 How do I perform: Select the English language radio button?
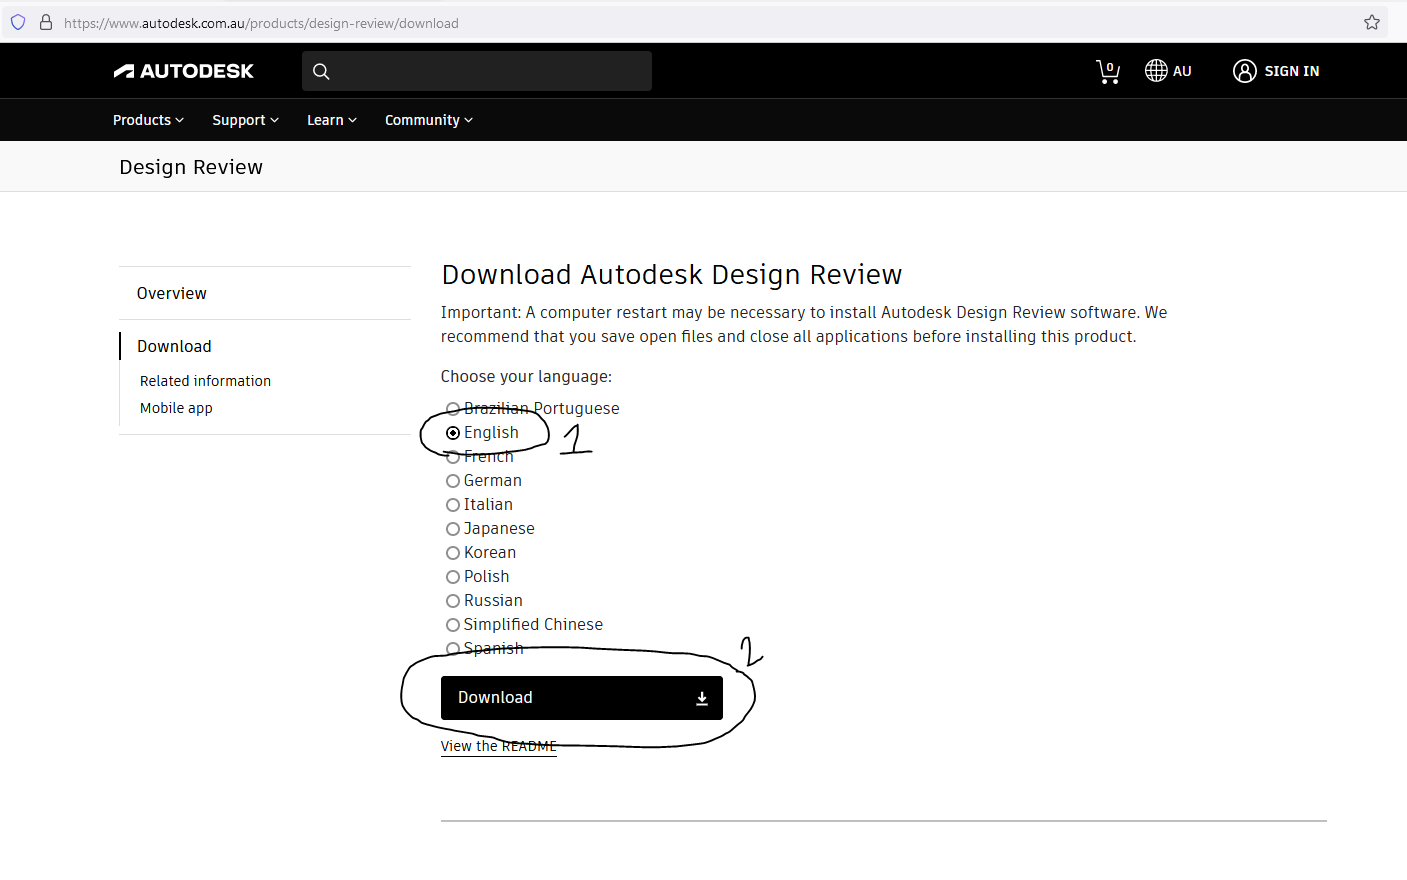pyautogui.click(x=453, y=433)
